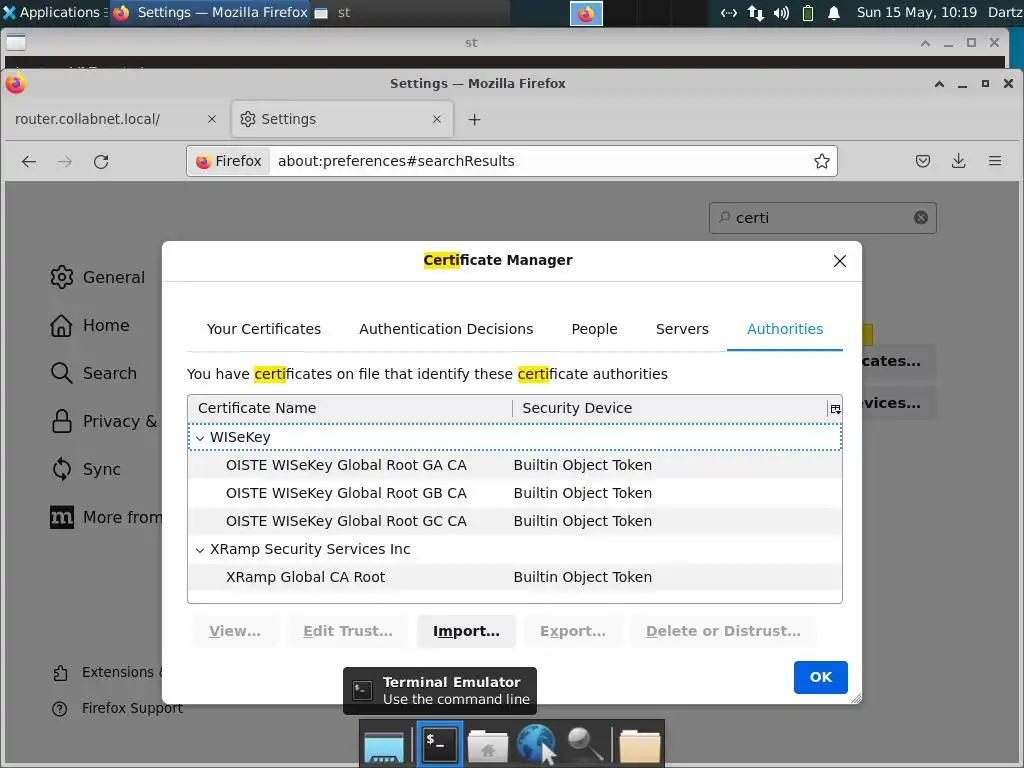Open the Firefox hamburger application menu
The height and width of the screenshot is (768, 1024).
tap(995, 161)
